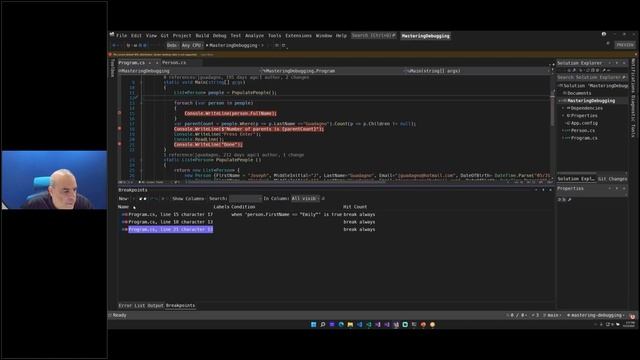Click the Preview button
This screenshot has width=640, height=360.
point(625,45)
